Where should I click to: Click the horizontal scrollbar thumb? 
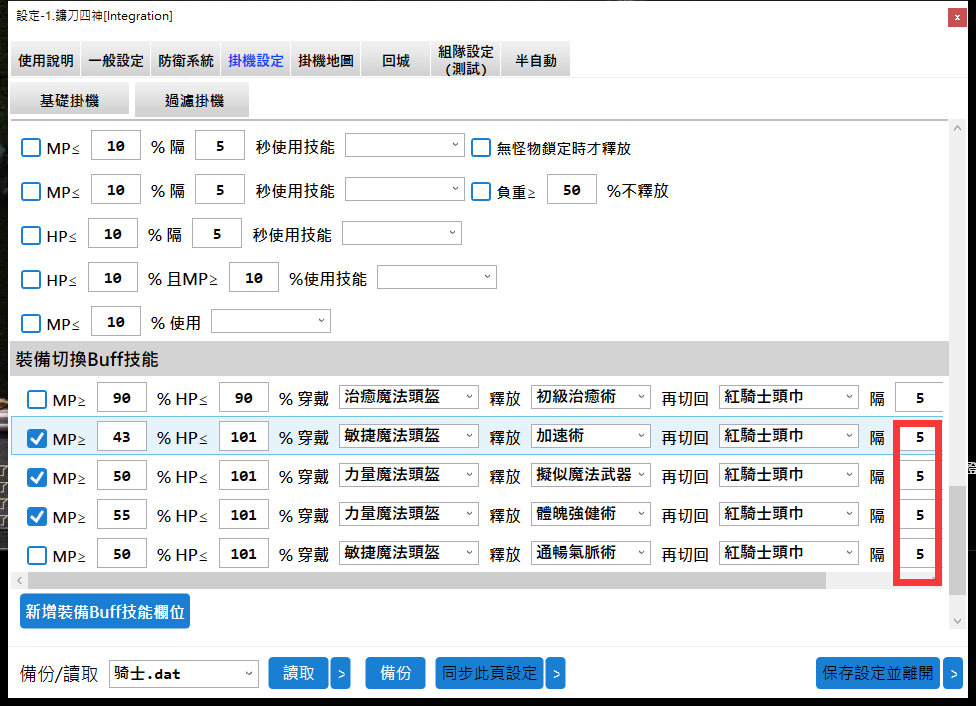click(x=426, y=580)
